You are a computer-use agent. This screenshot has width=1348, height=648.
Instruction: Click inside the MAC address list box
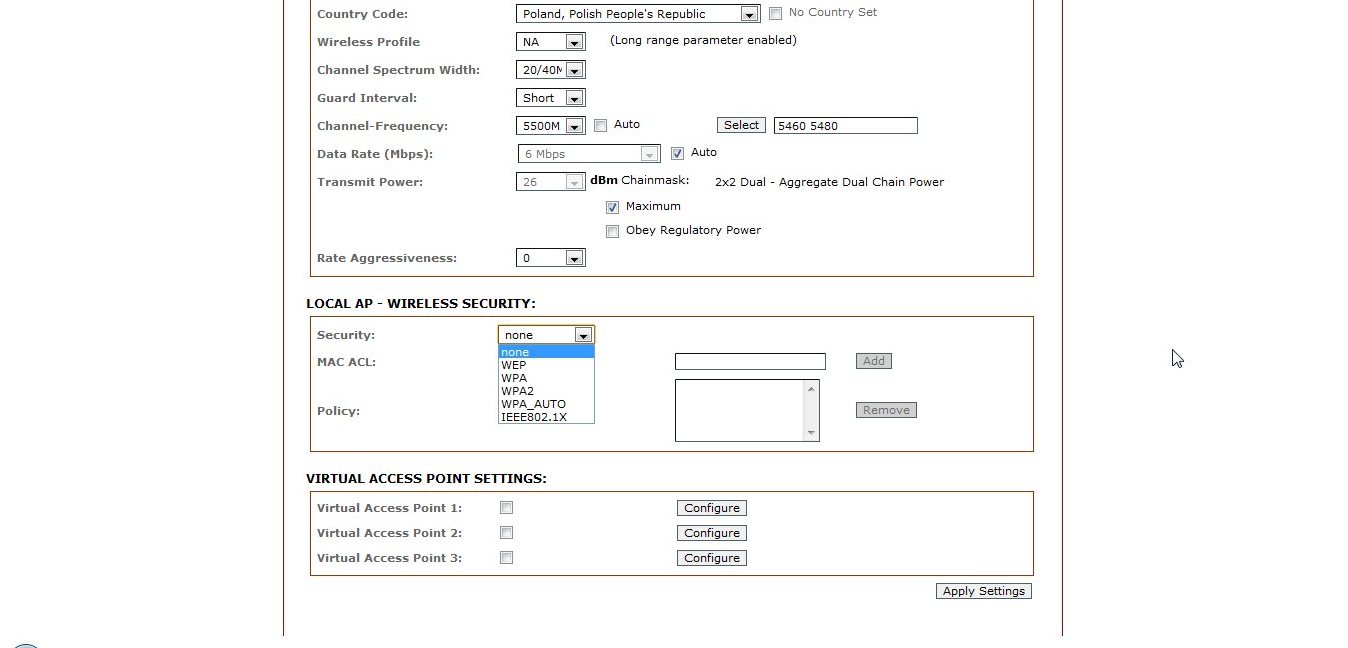coord(740,410)
